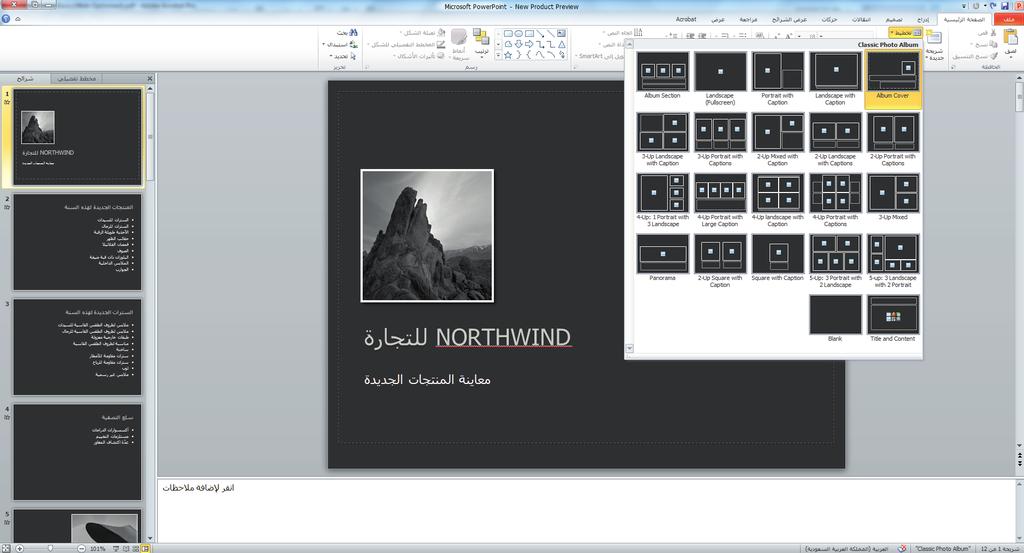1024x553 pixels.
Task: Select the rounded rectangle shape
Action: pyautogui.click(x=508, y=33)
